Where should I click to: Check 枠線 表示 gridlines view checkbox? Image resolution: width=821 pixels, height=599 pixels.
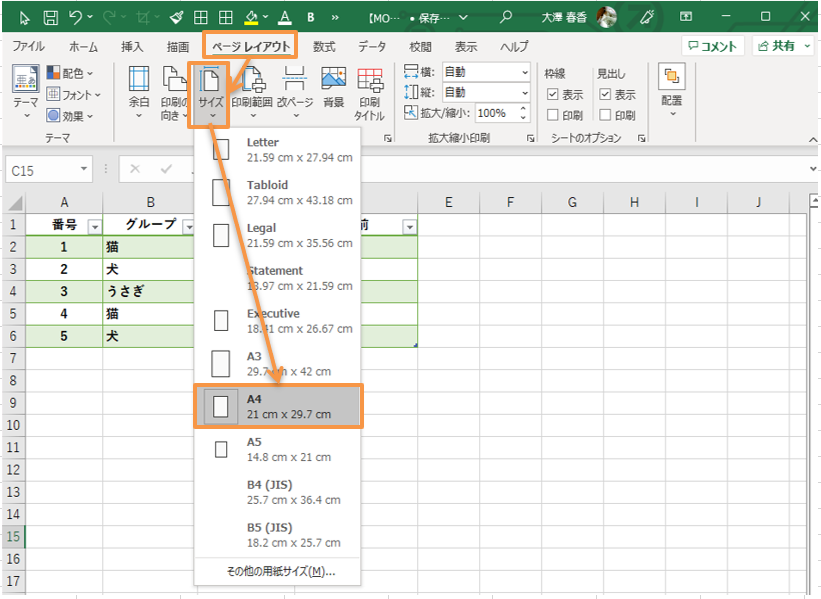[552, 94]
